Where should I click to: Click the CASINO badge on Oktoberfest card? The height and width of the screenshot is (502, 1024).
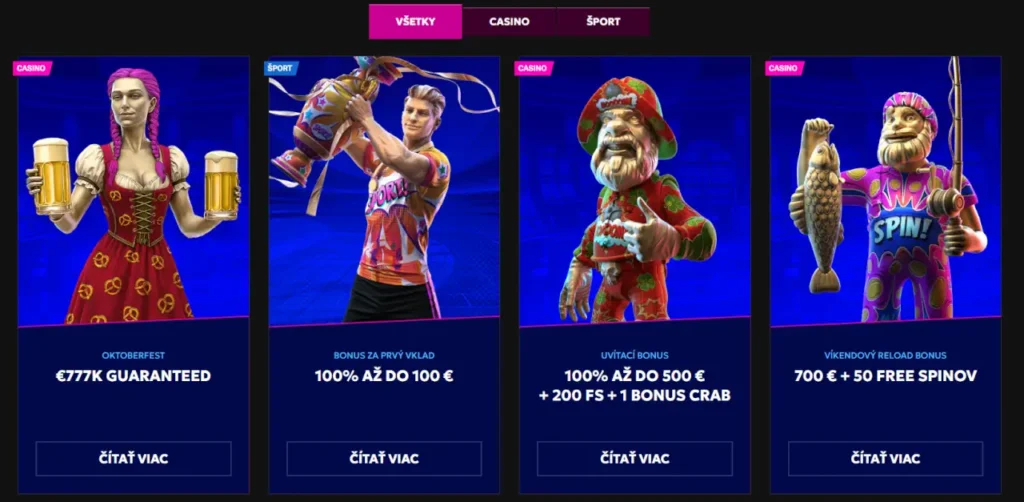32,68
